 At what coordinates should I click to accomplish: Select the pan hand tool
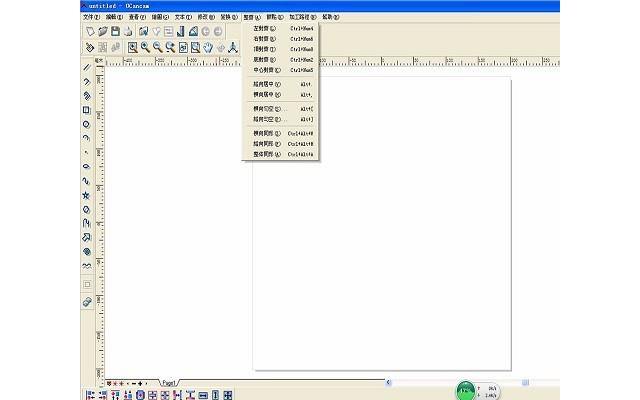click(208, 48)
